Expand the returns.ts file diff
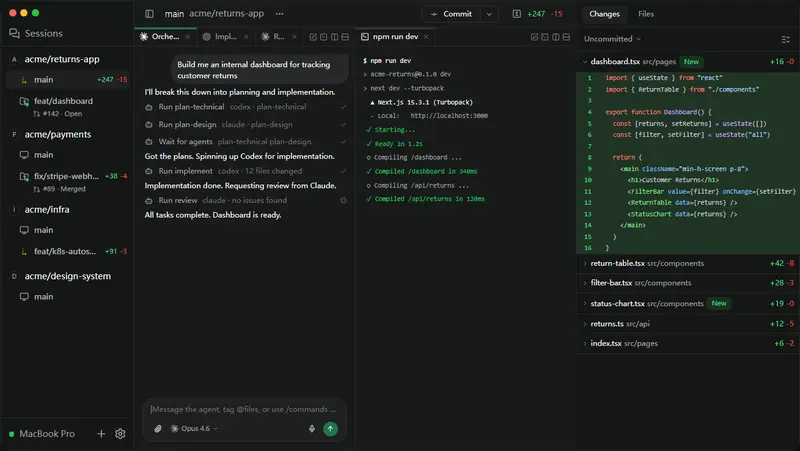 pyautogui.click(x=688, y=323)
